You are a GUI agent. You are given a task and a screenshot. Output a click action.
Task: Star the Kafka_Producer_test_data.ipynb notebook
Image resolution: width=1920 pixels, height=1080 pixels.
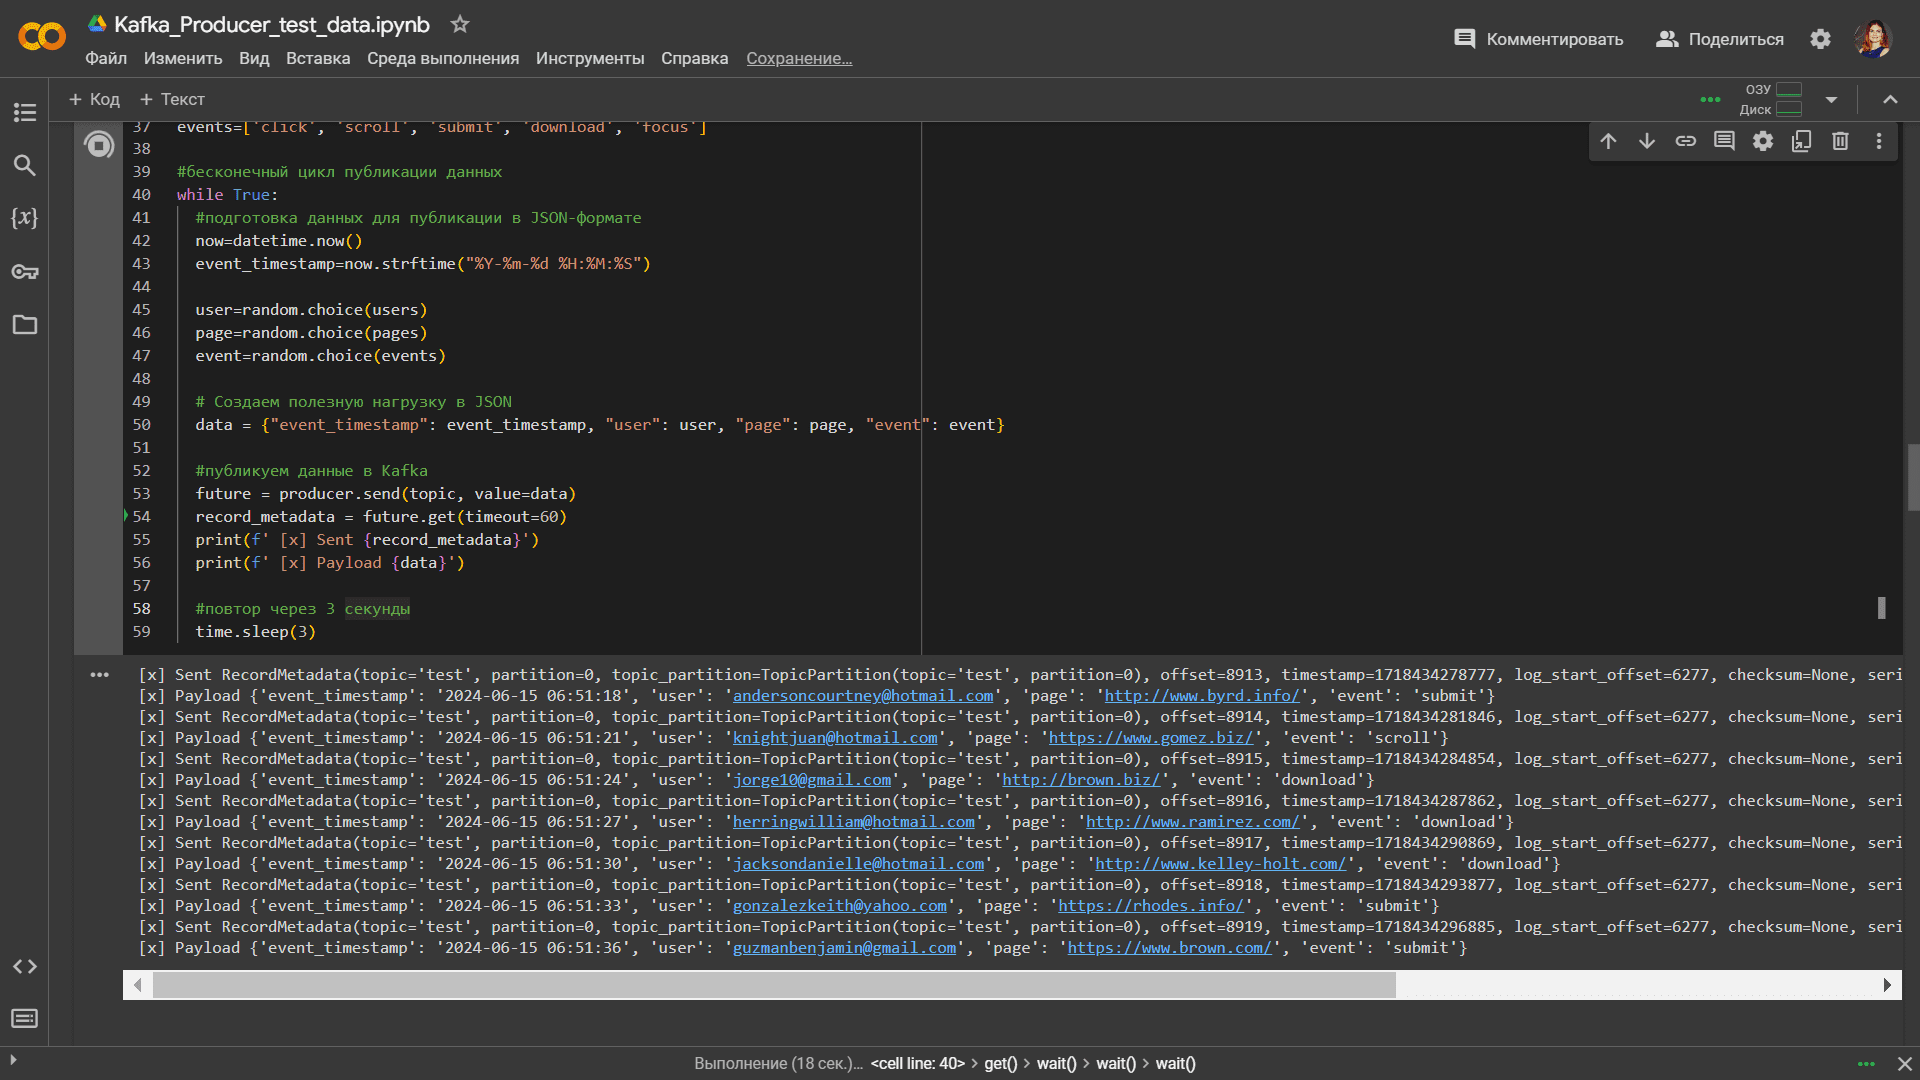[x=459, y=24]
